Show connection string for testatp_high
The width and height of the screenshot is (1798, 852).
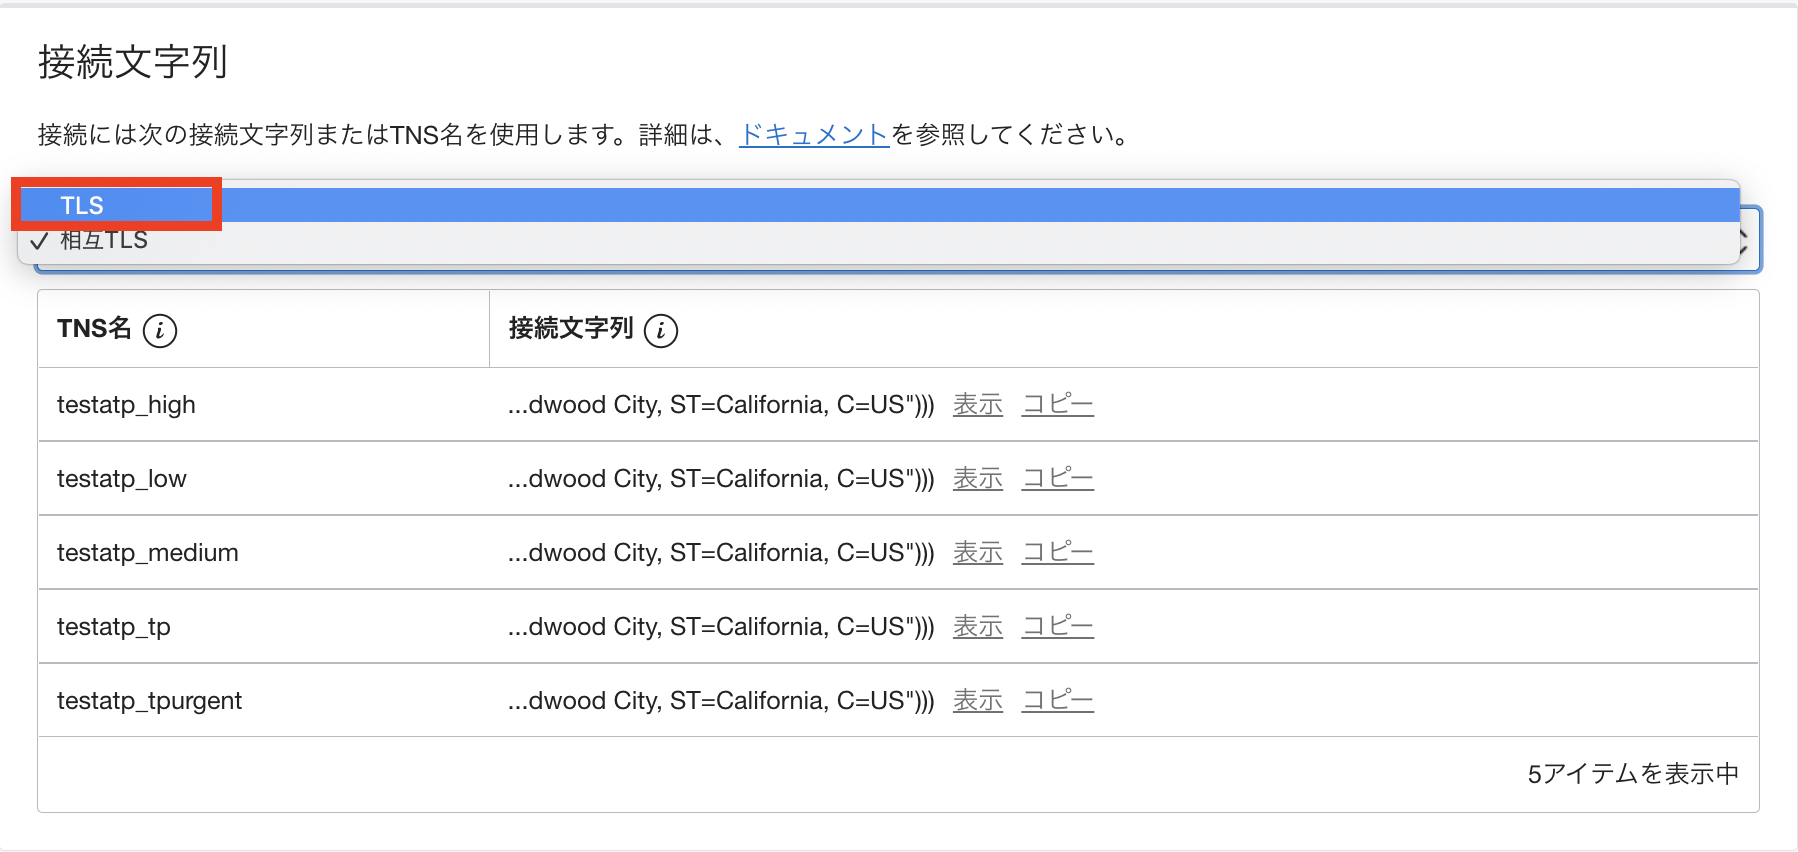click(978, 404)
